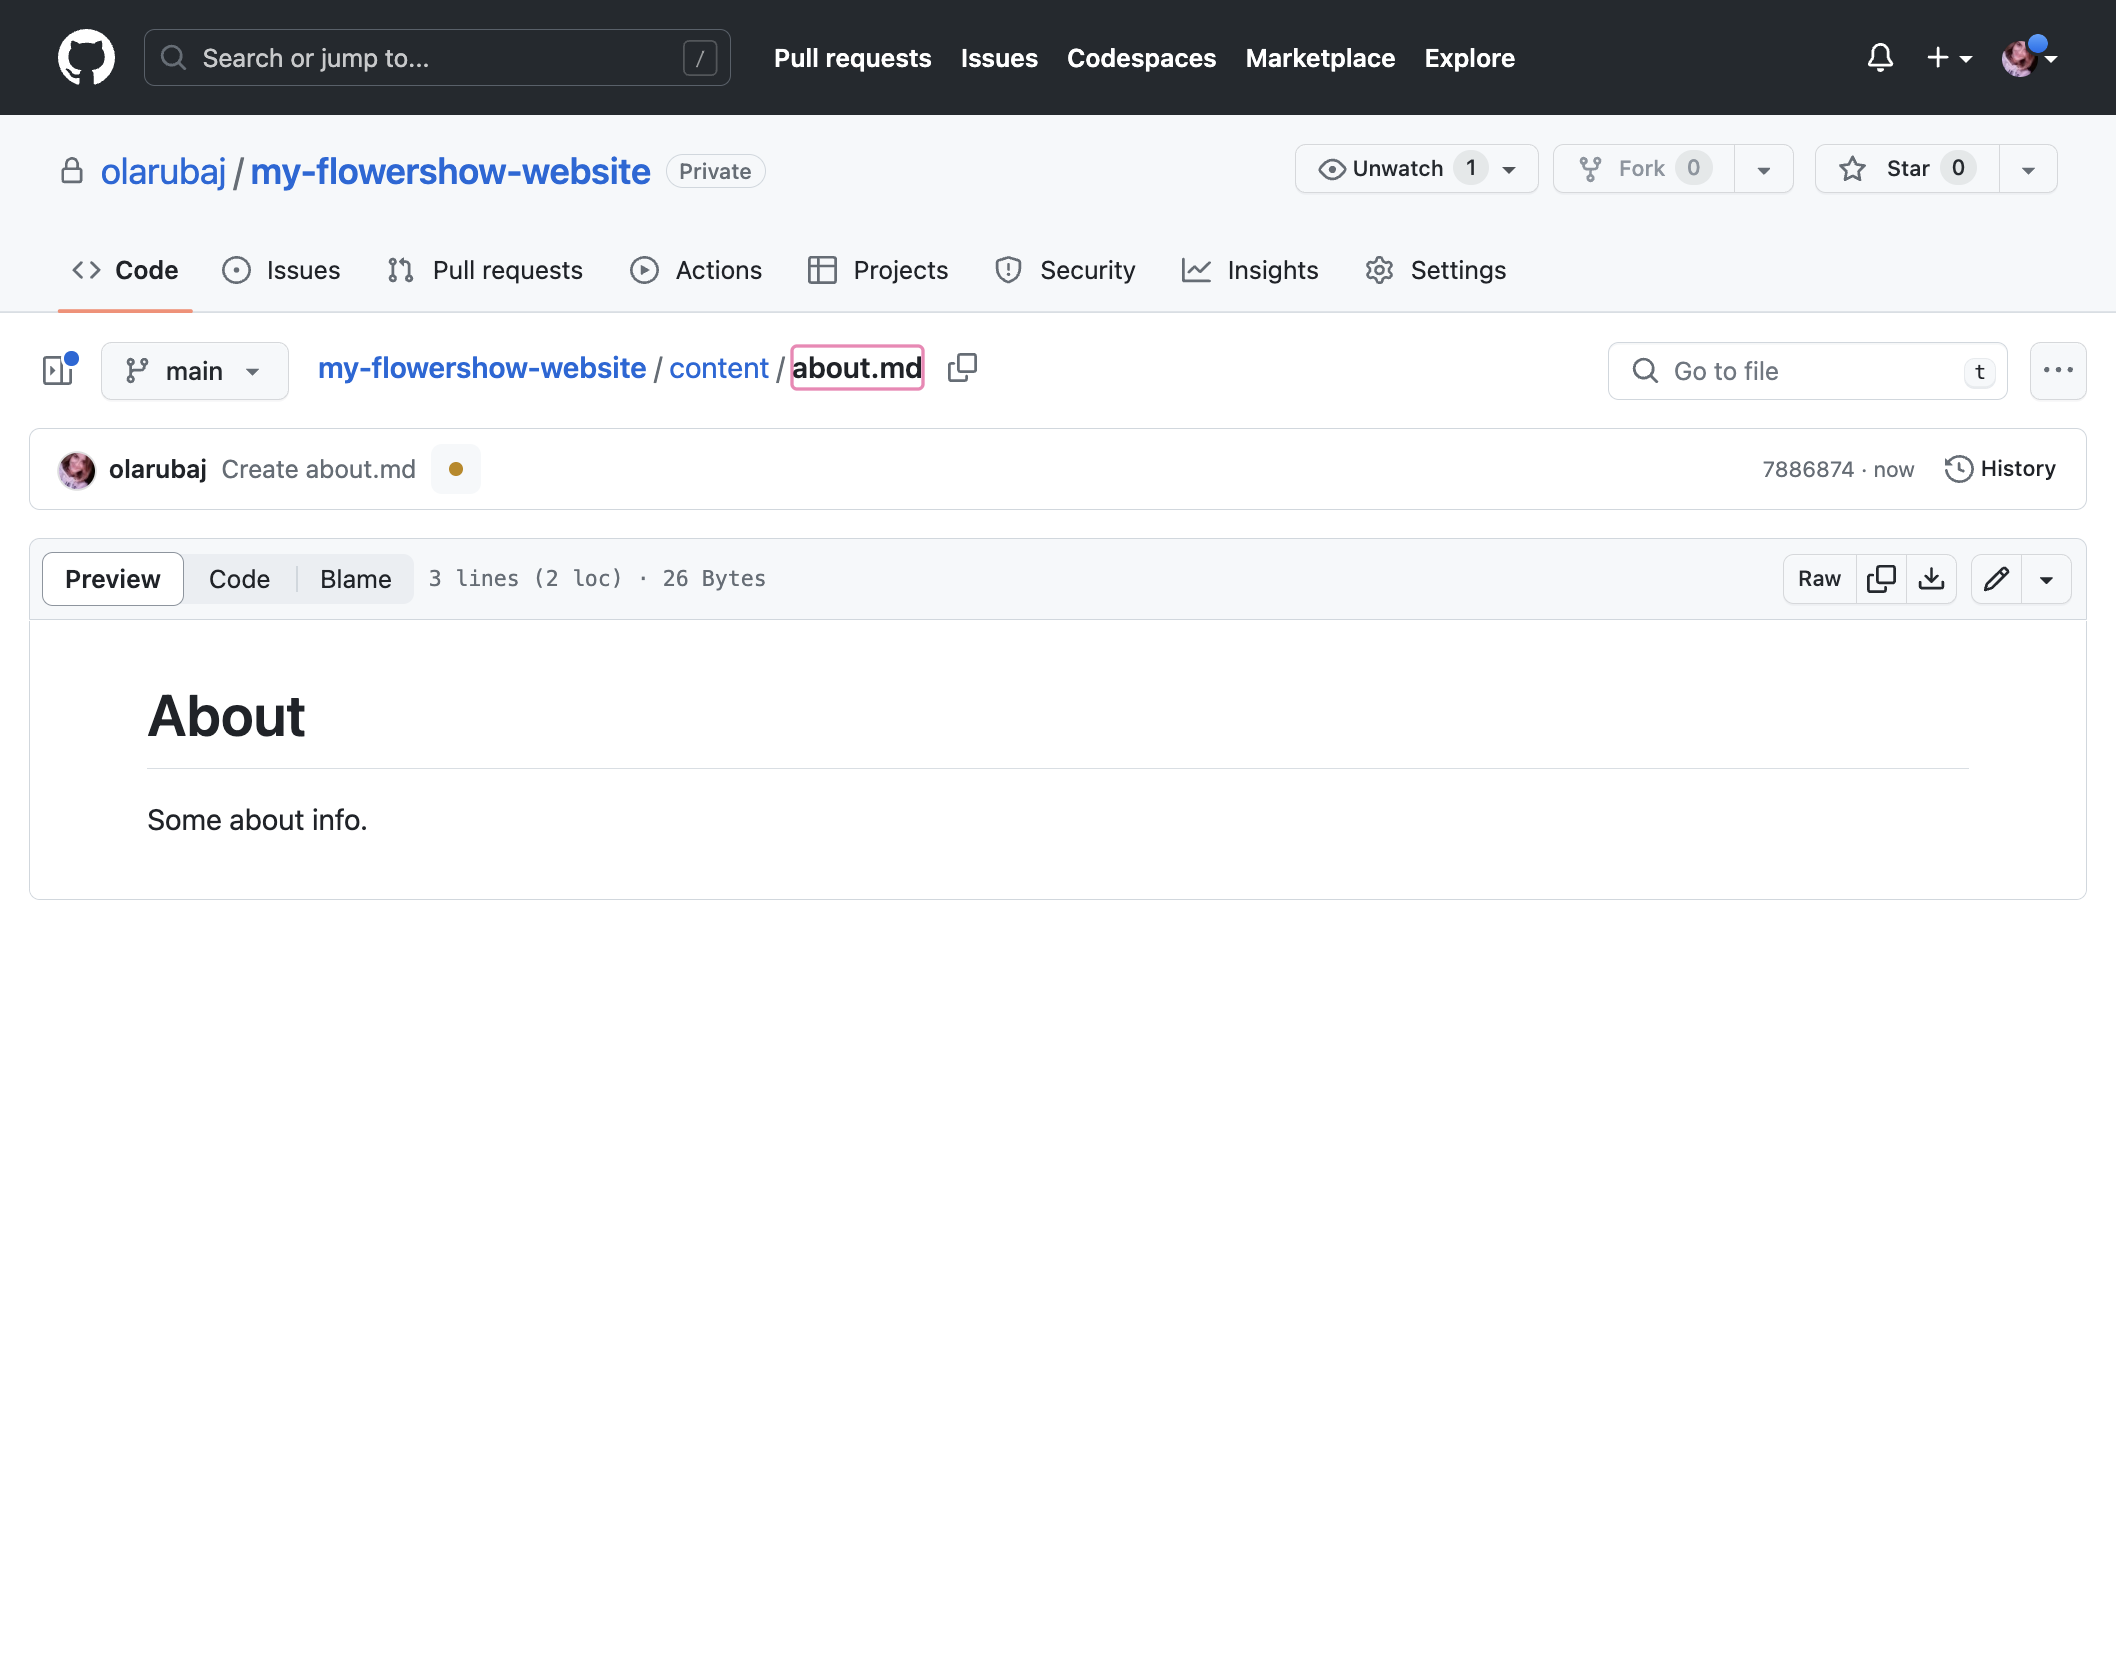The image size is (2116, 1680).
Task: Open the three-dot more file actions menu
Action: click(2058, 371)
